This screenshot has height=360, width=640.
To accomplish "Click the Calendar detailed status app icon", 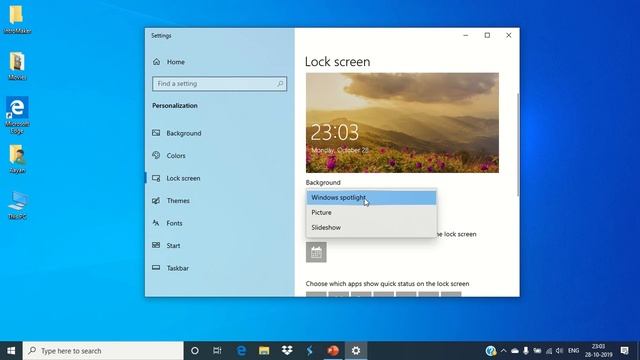I will 316,252.
